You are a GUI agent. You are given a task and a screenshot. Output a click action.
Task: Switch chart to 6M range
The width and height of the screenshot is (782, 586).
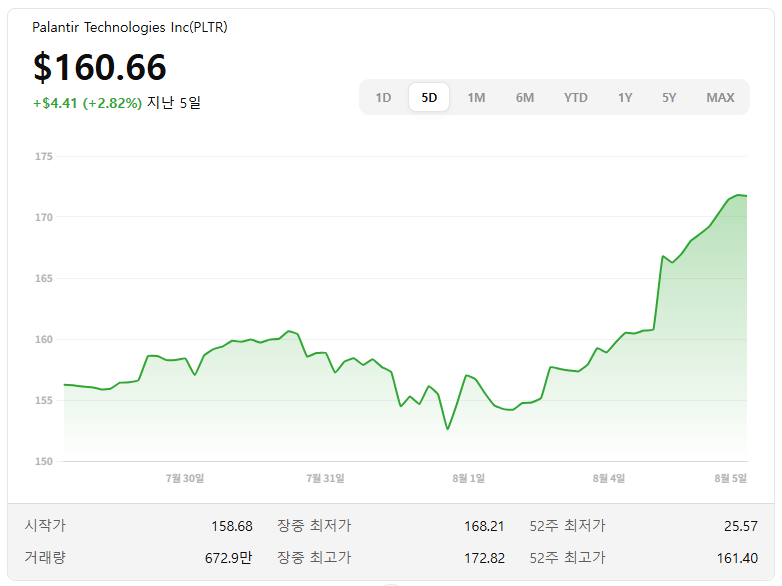[x=525, y=97]
